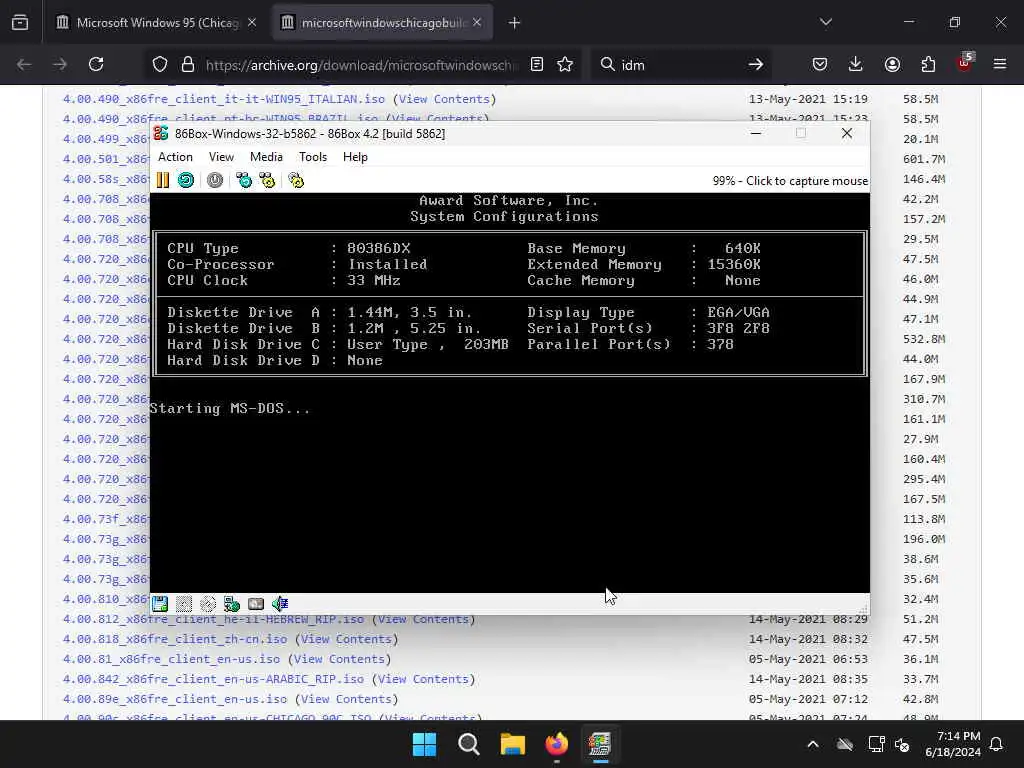View Contents of ARABIC_RIP.iso

[423, 679]
